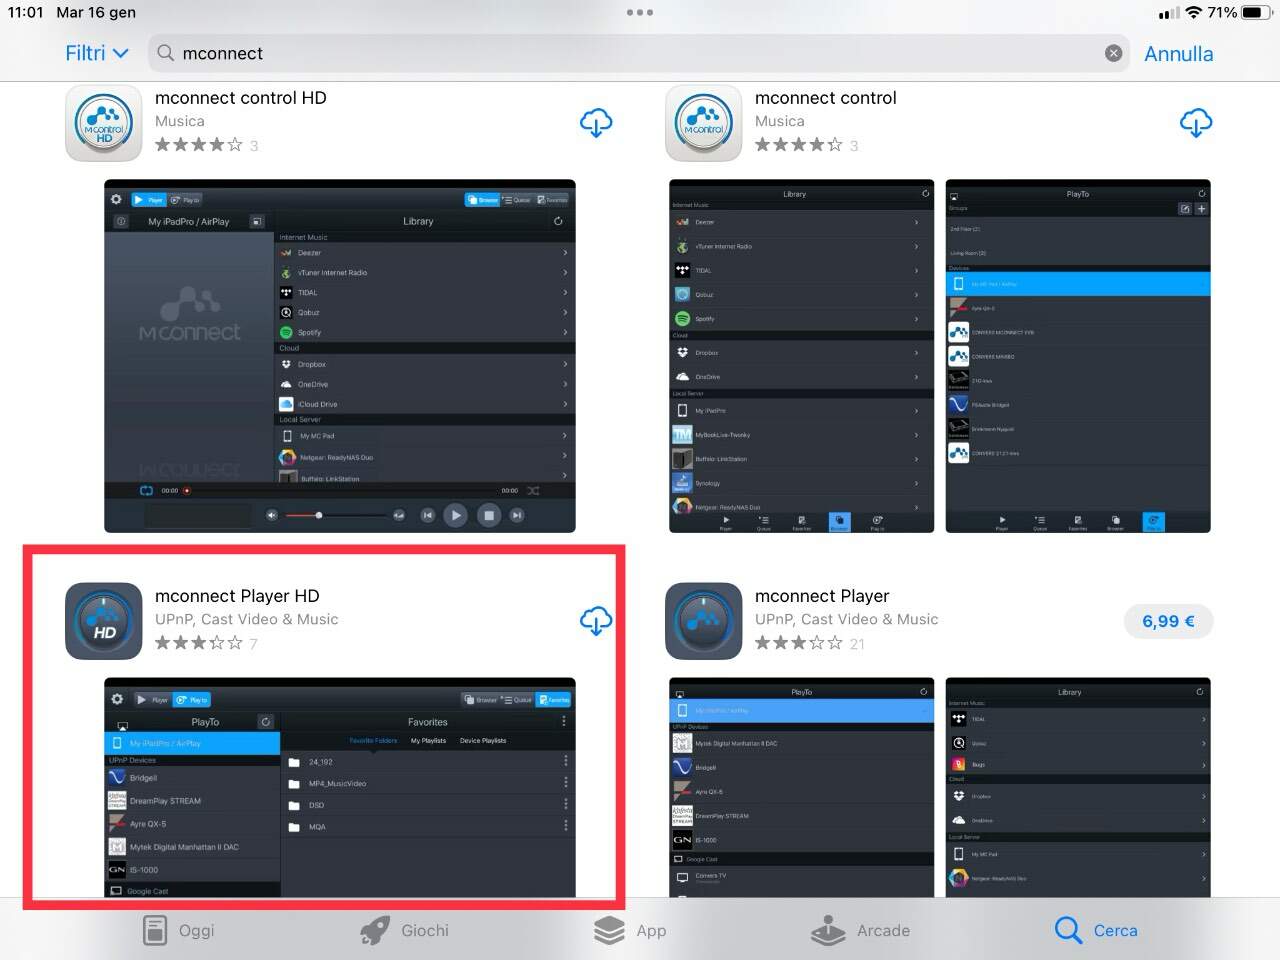The width and height of the screenshot is (1280, 960).
Task: View the mconnect Player HD screenshot preview
Action: (340, 788)
